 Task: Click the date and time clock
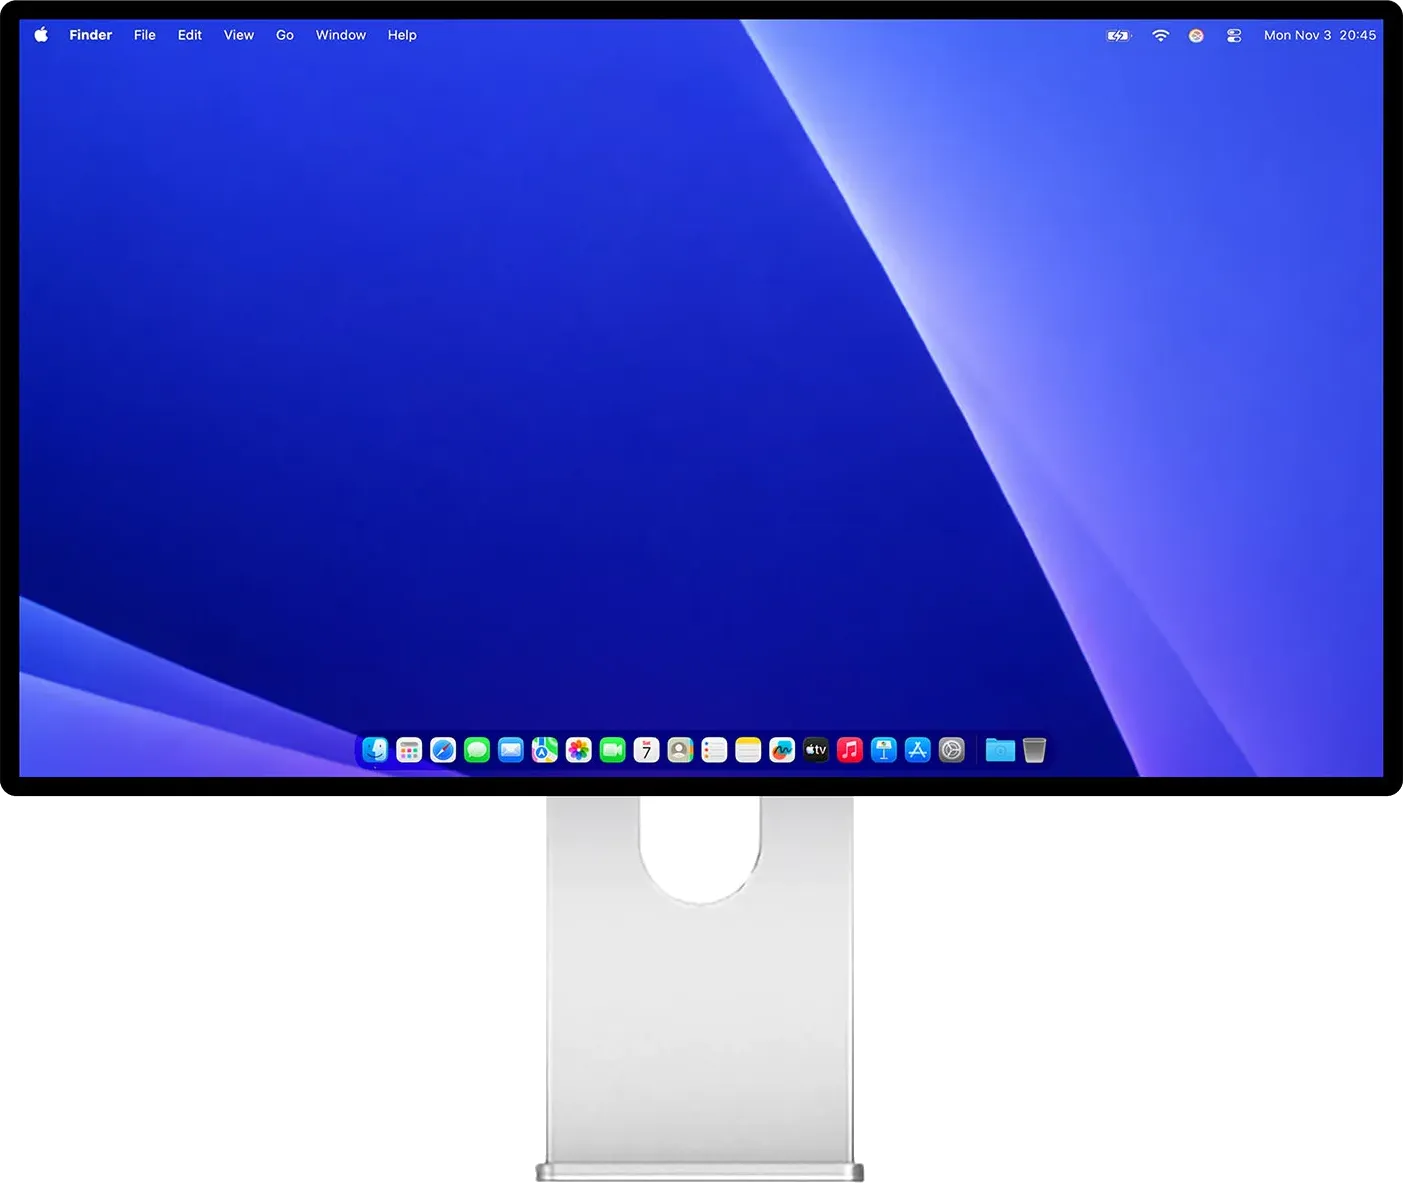1320,35
